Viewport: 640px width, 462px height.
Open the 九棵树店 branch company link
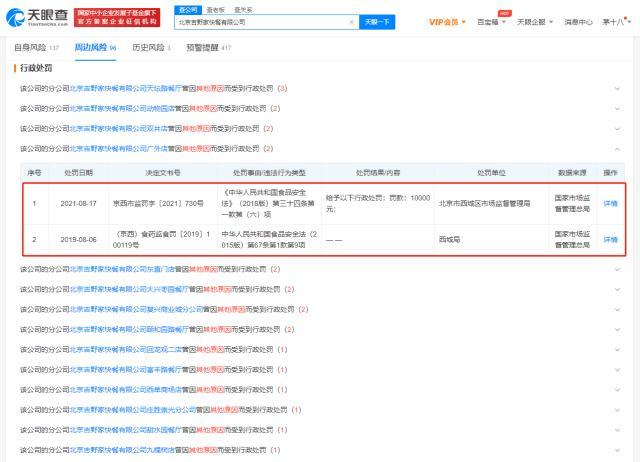click(122, 450)
